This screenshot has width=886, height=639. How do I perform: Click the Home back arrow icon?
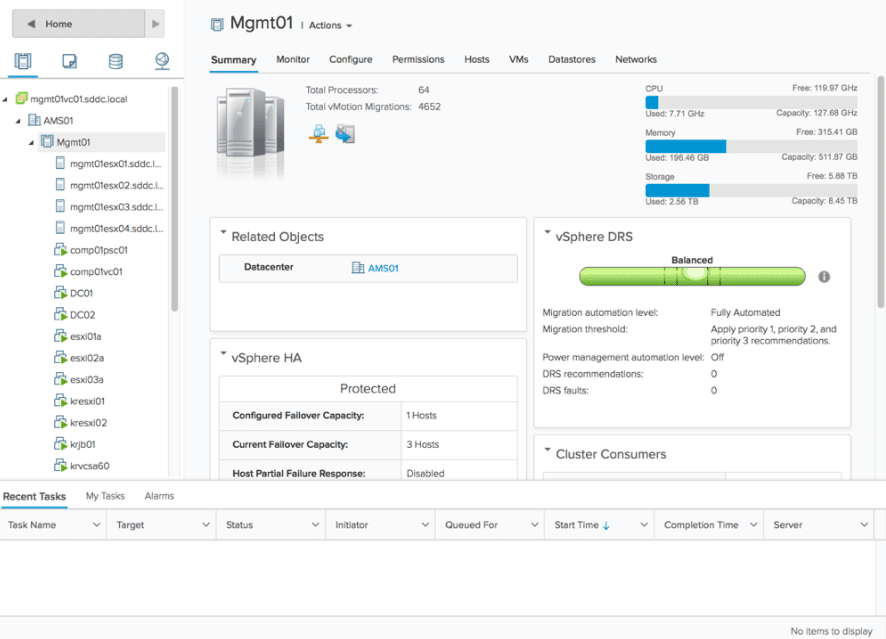click(x=32, y=24)
